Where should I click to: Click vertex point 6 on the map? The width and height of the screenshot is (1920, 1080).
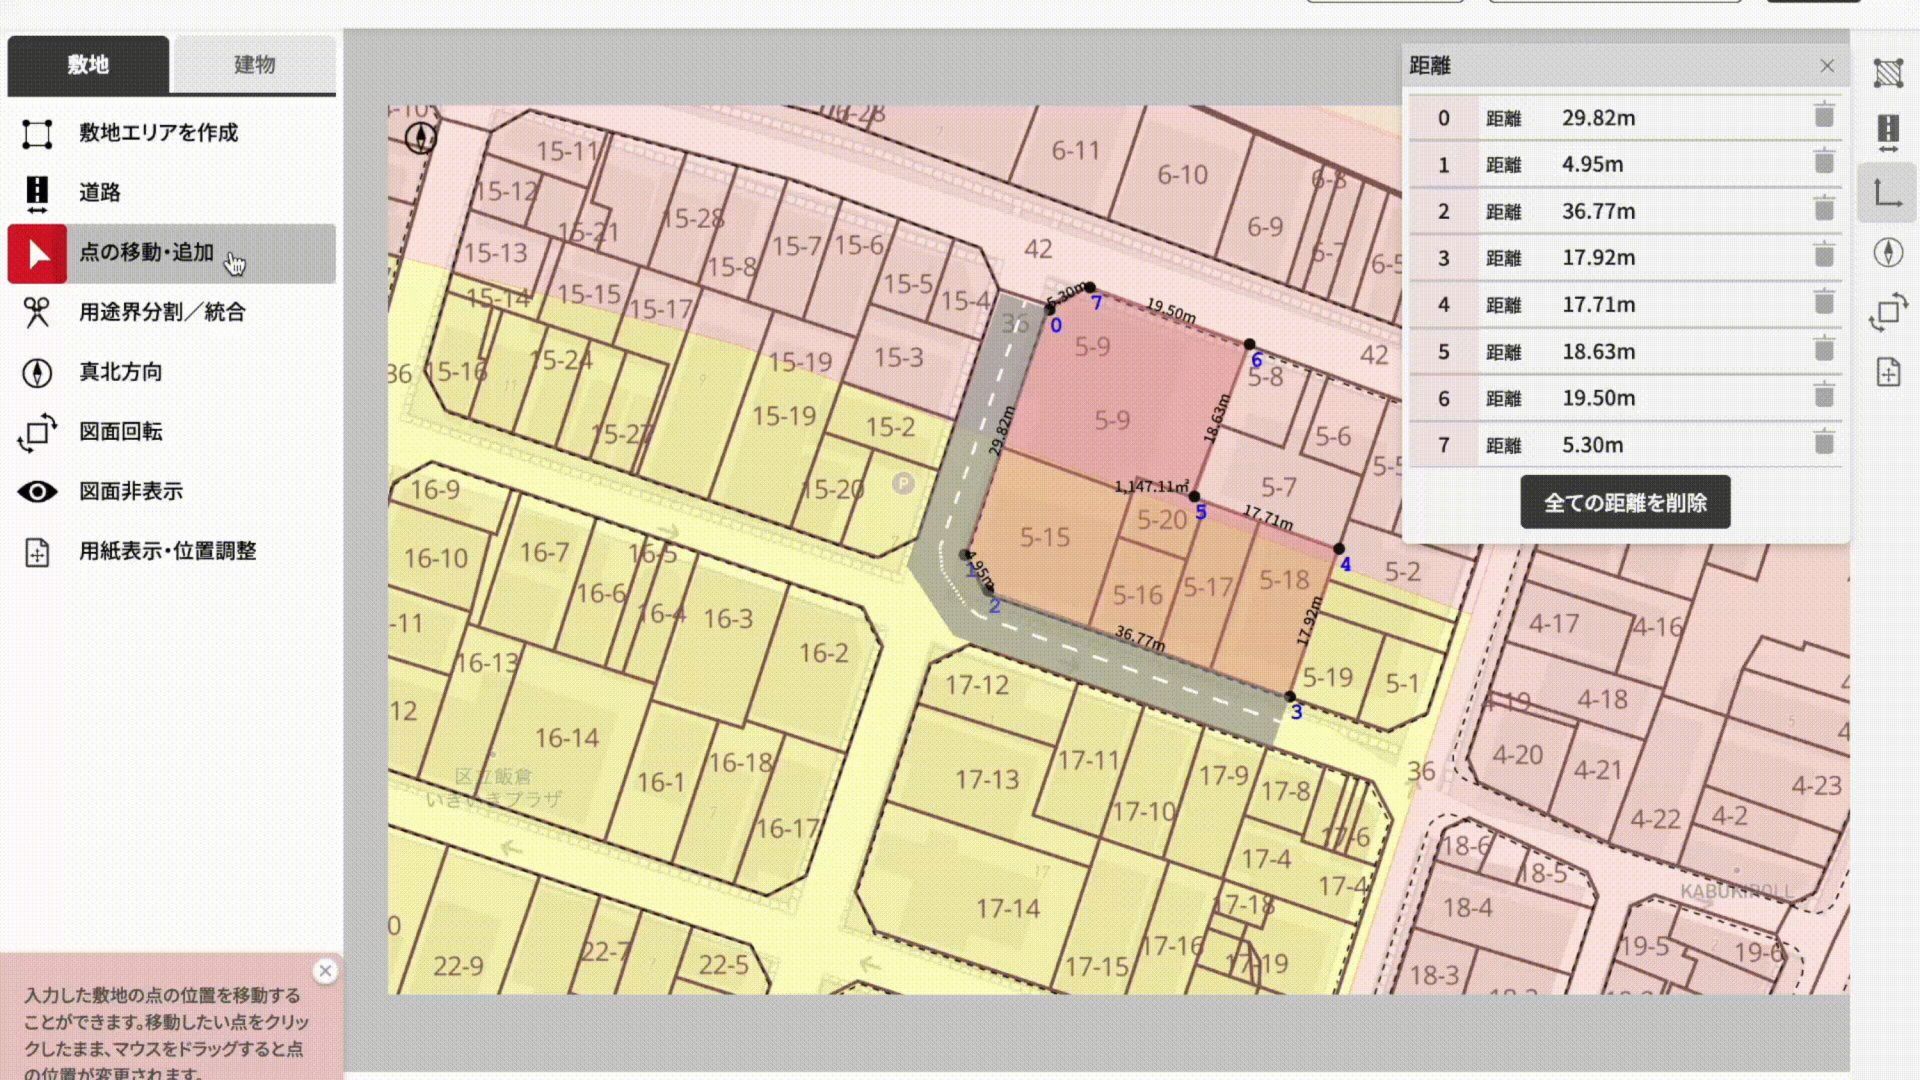1249,345
